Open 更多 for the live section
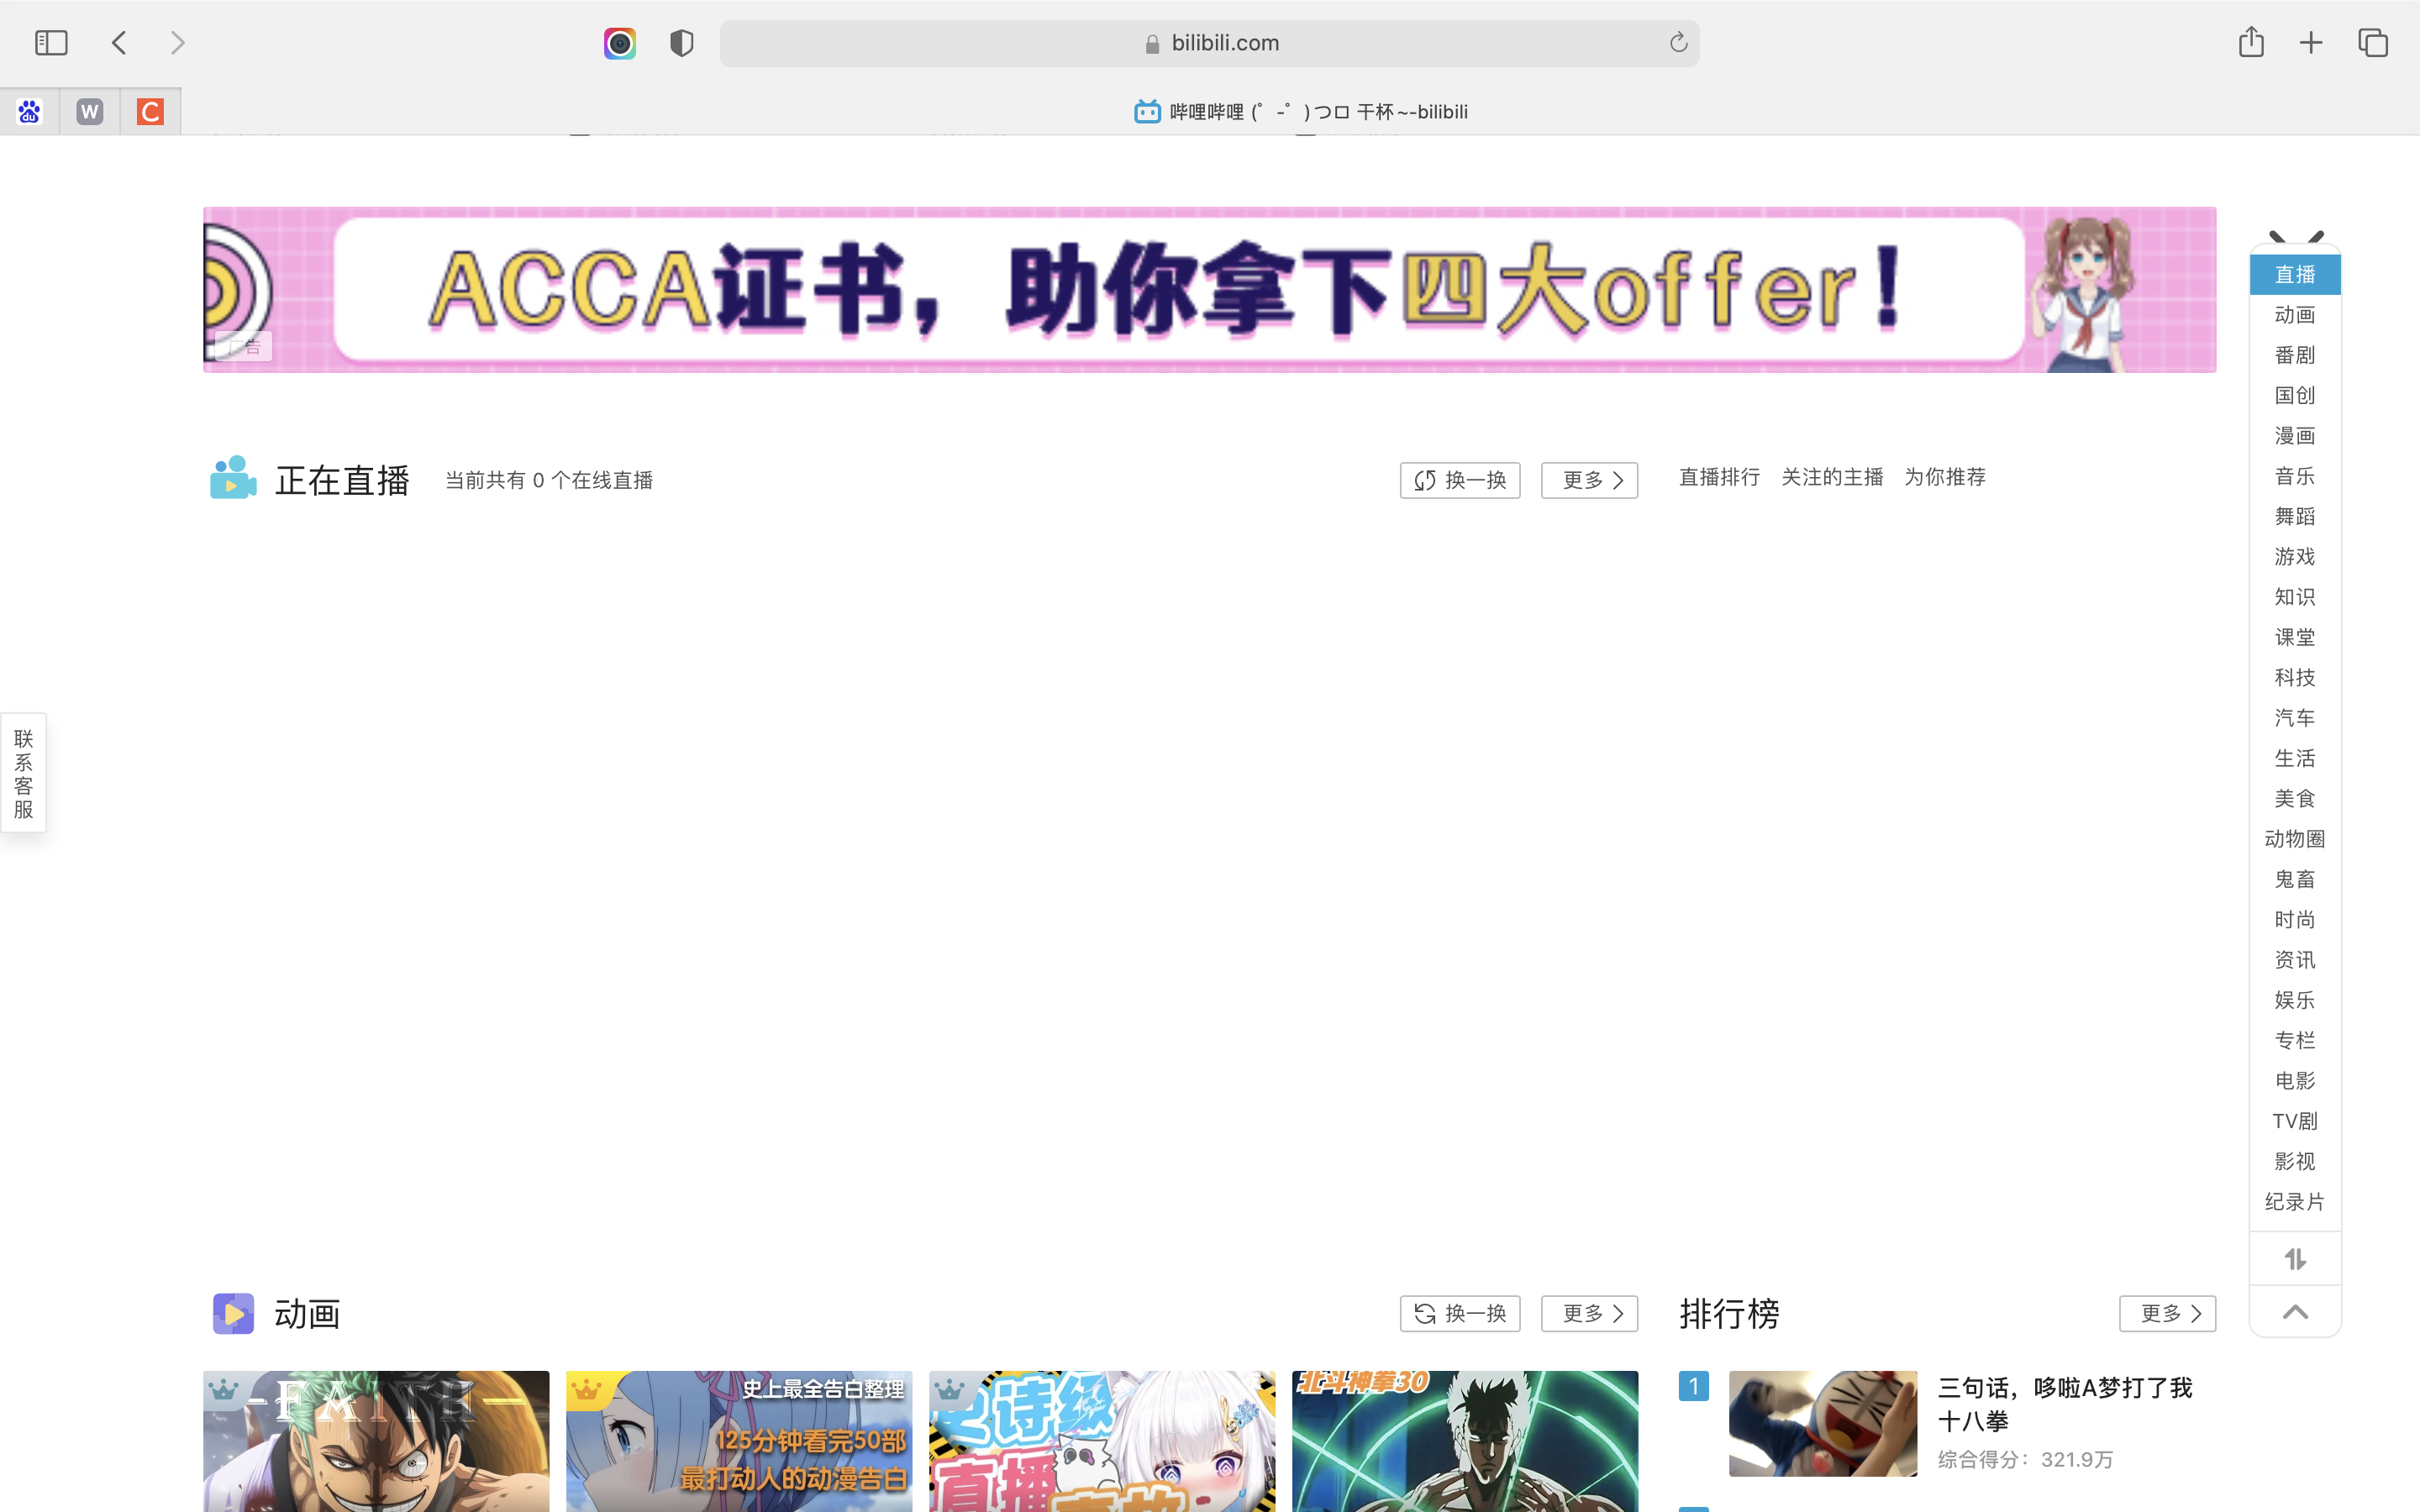Screen dimensions: 2420x1512 [x=1589, y=481]
